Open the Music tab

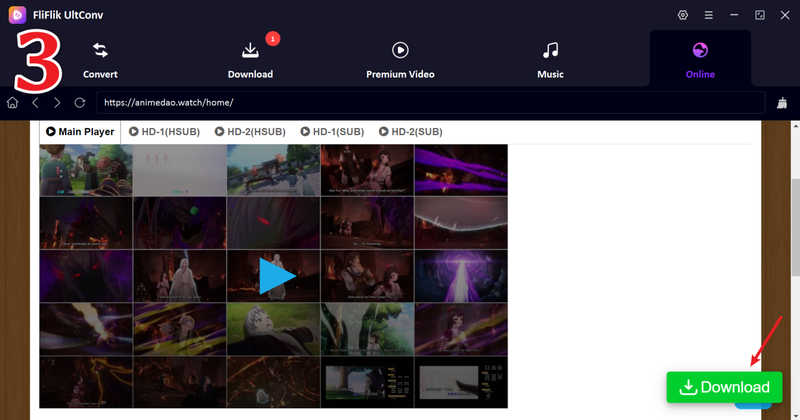pos(550,61)
